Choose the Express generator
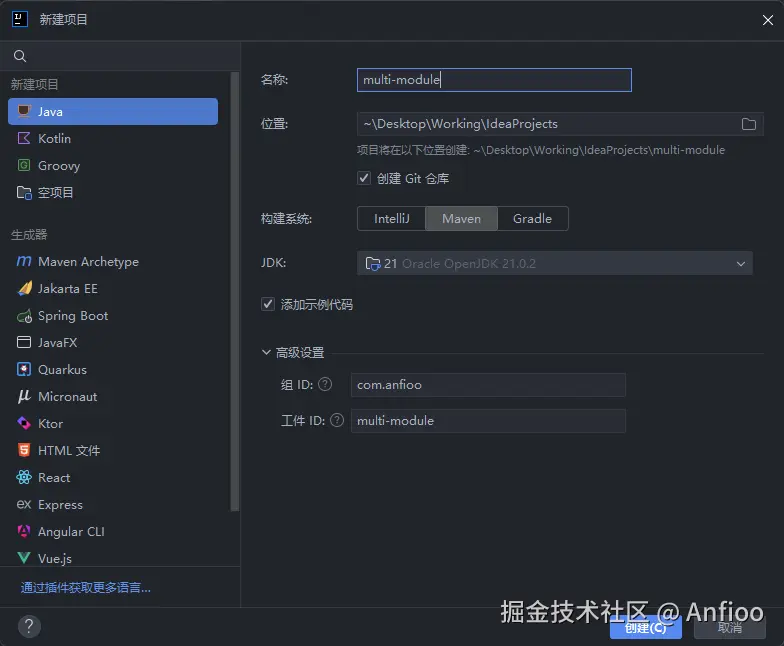Image resolution: width=784 pixels, height=646 pixels. pyautogui.click(x=113, y=504)
